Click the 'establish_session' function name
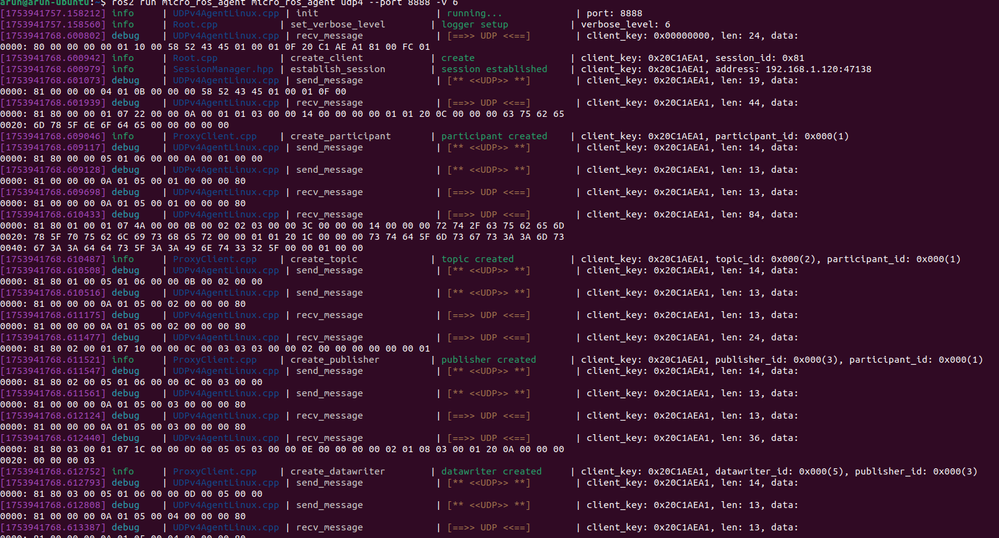The height and width of the screenshot is (538, 999). 338,69
